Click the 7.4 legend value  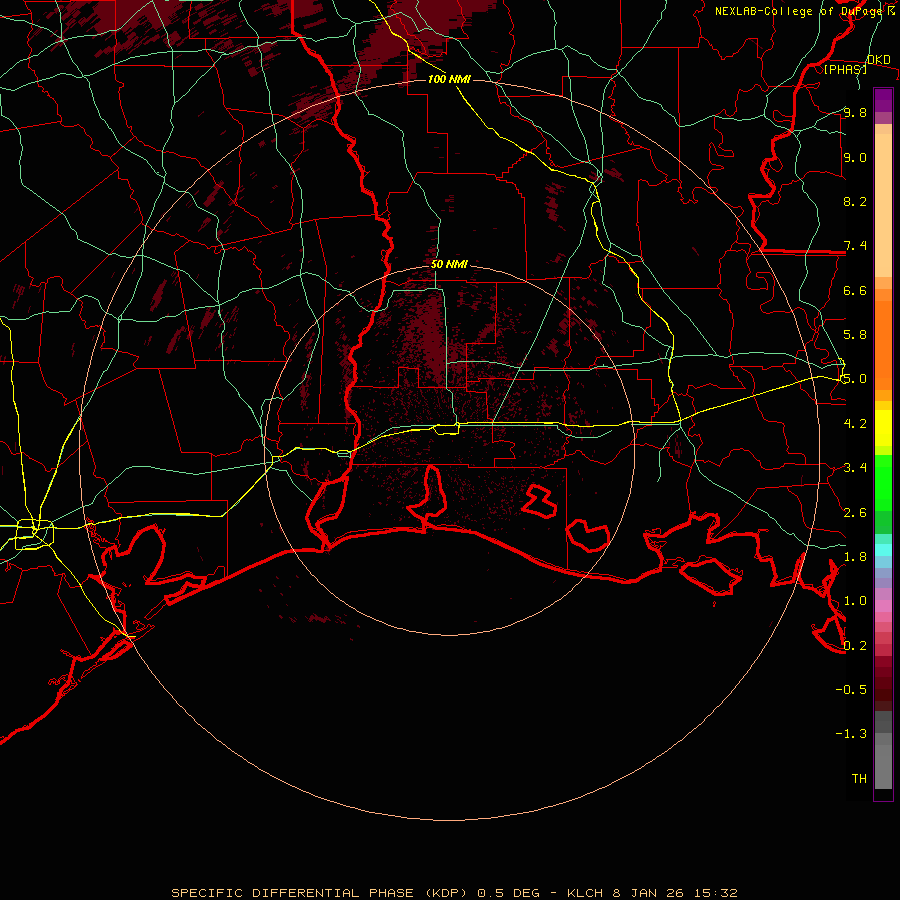pyautogui.click(x=855, y=246)
